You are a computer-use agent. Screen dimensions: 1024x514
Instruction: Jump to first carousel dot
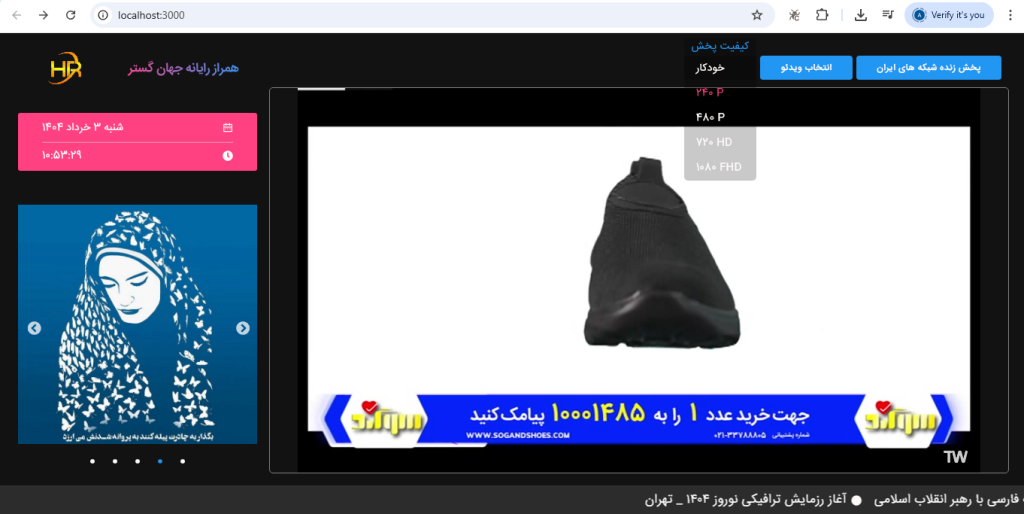pyautogui.click(x=93, y=461)
